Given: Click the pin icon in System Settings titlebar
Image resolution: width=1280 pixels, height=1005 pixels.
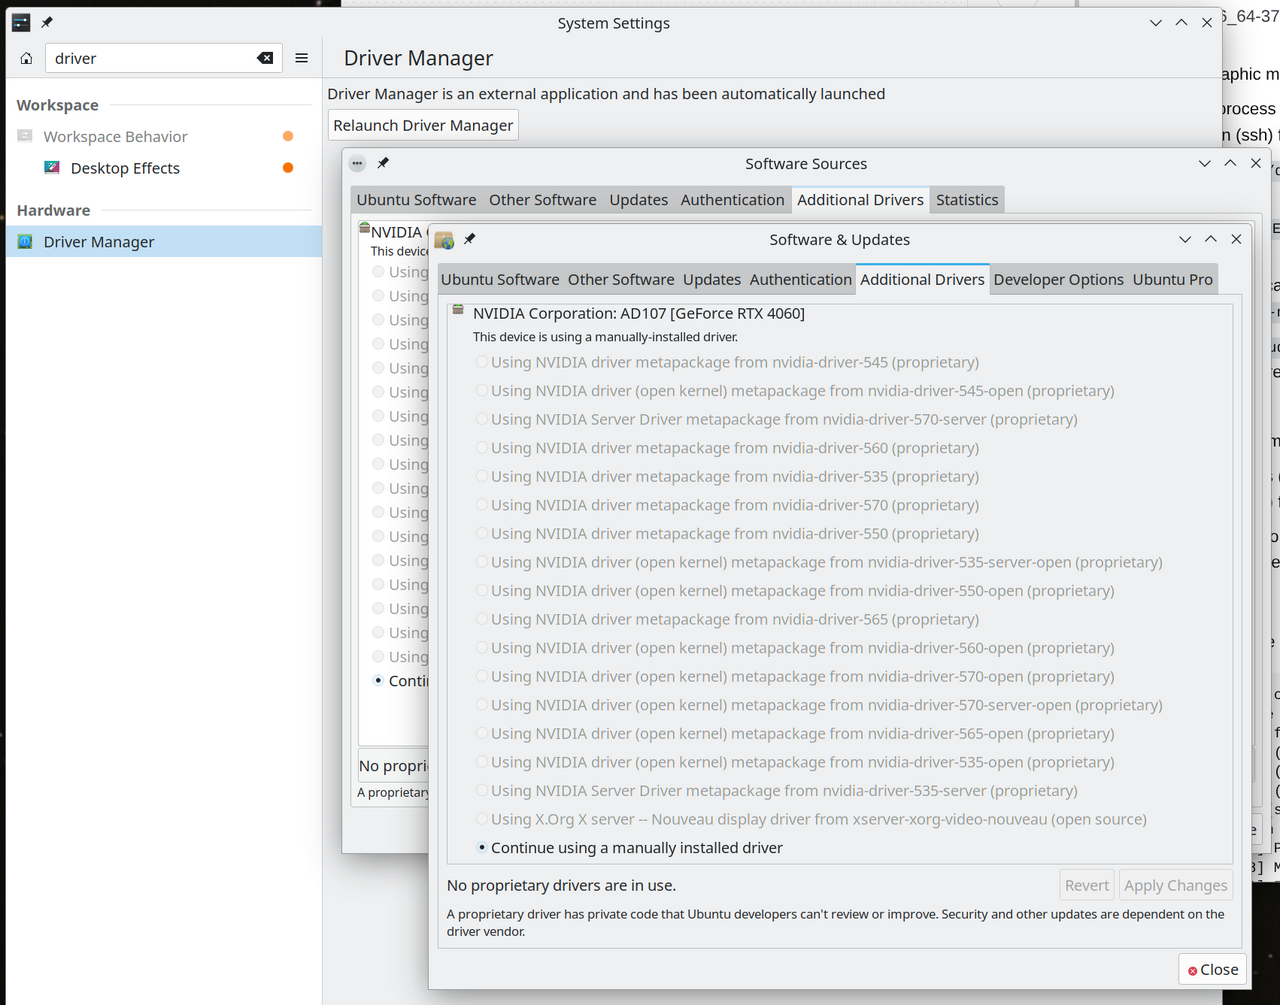Looking at the screenshot, I should 47,22.
